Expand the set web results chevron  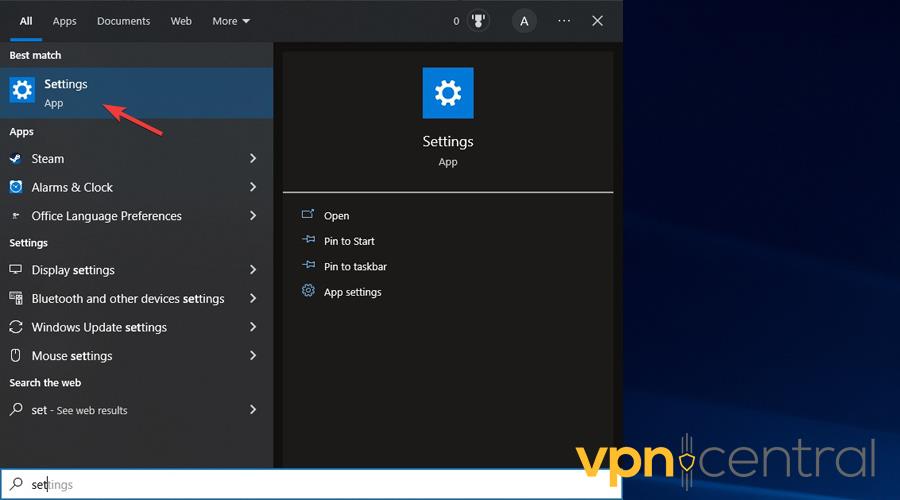pyautogui.click(x=253, y=409)
